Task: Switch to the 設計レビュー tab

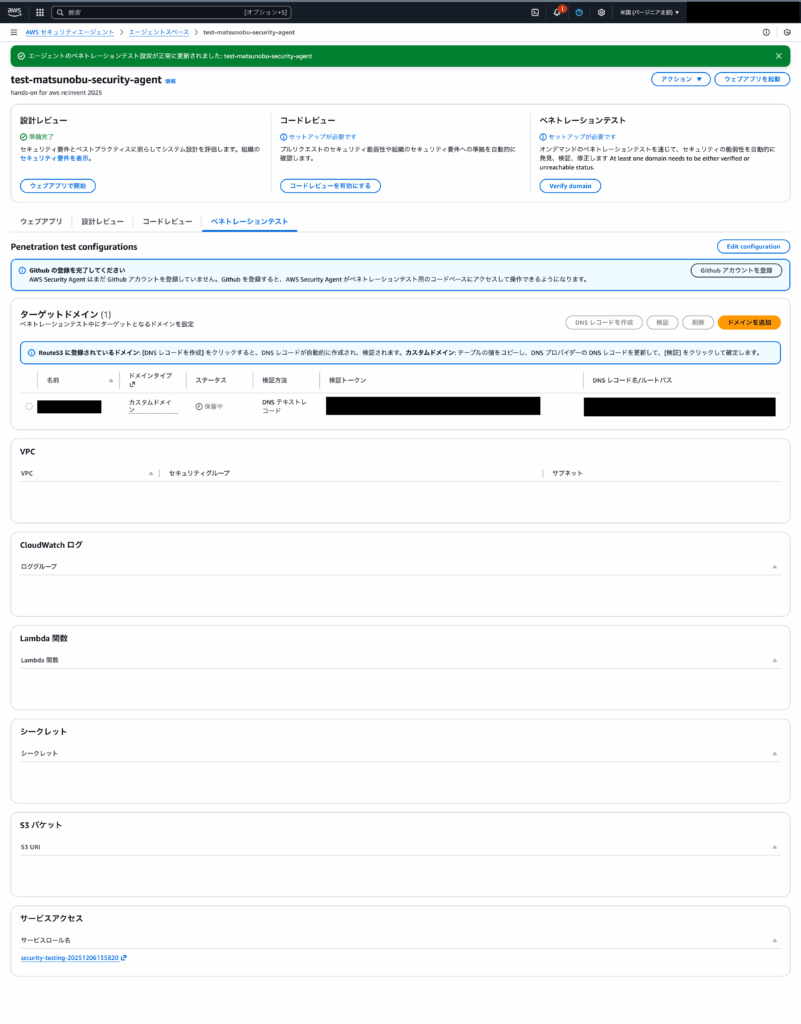Action: (102, 221)
